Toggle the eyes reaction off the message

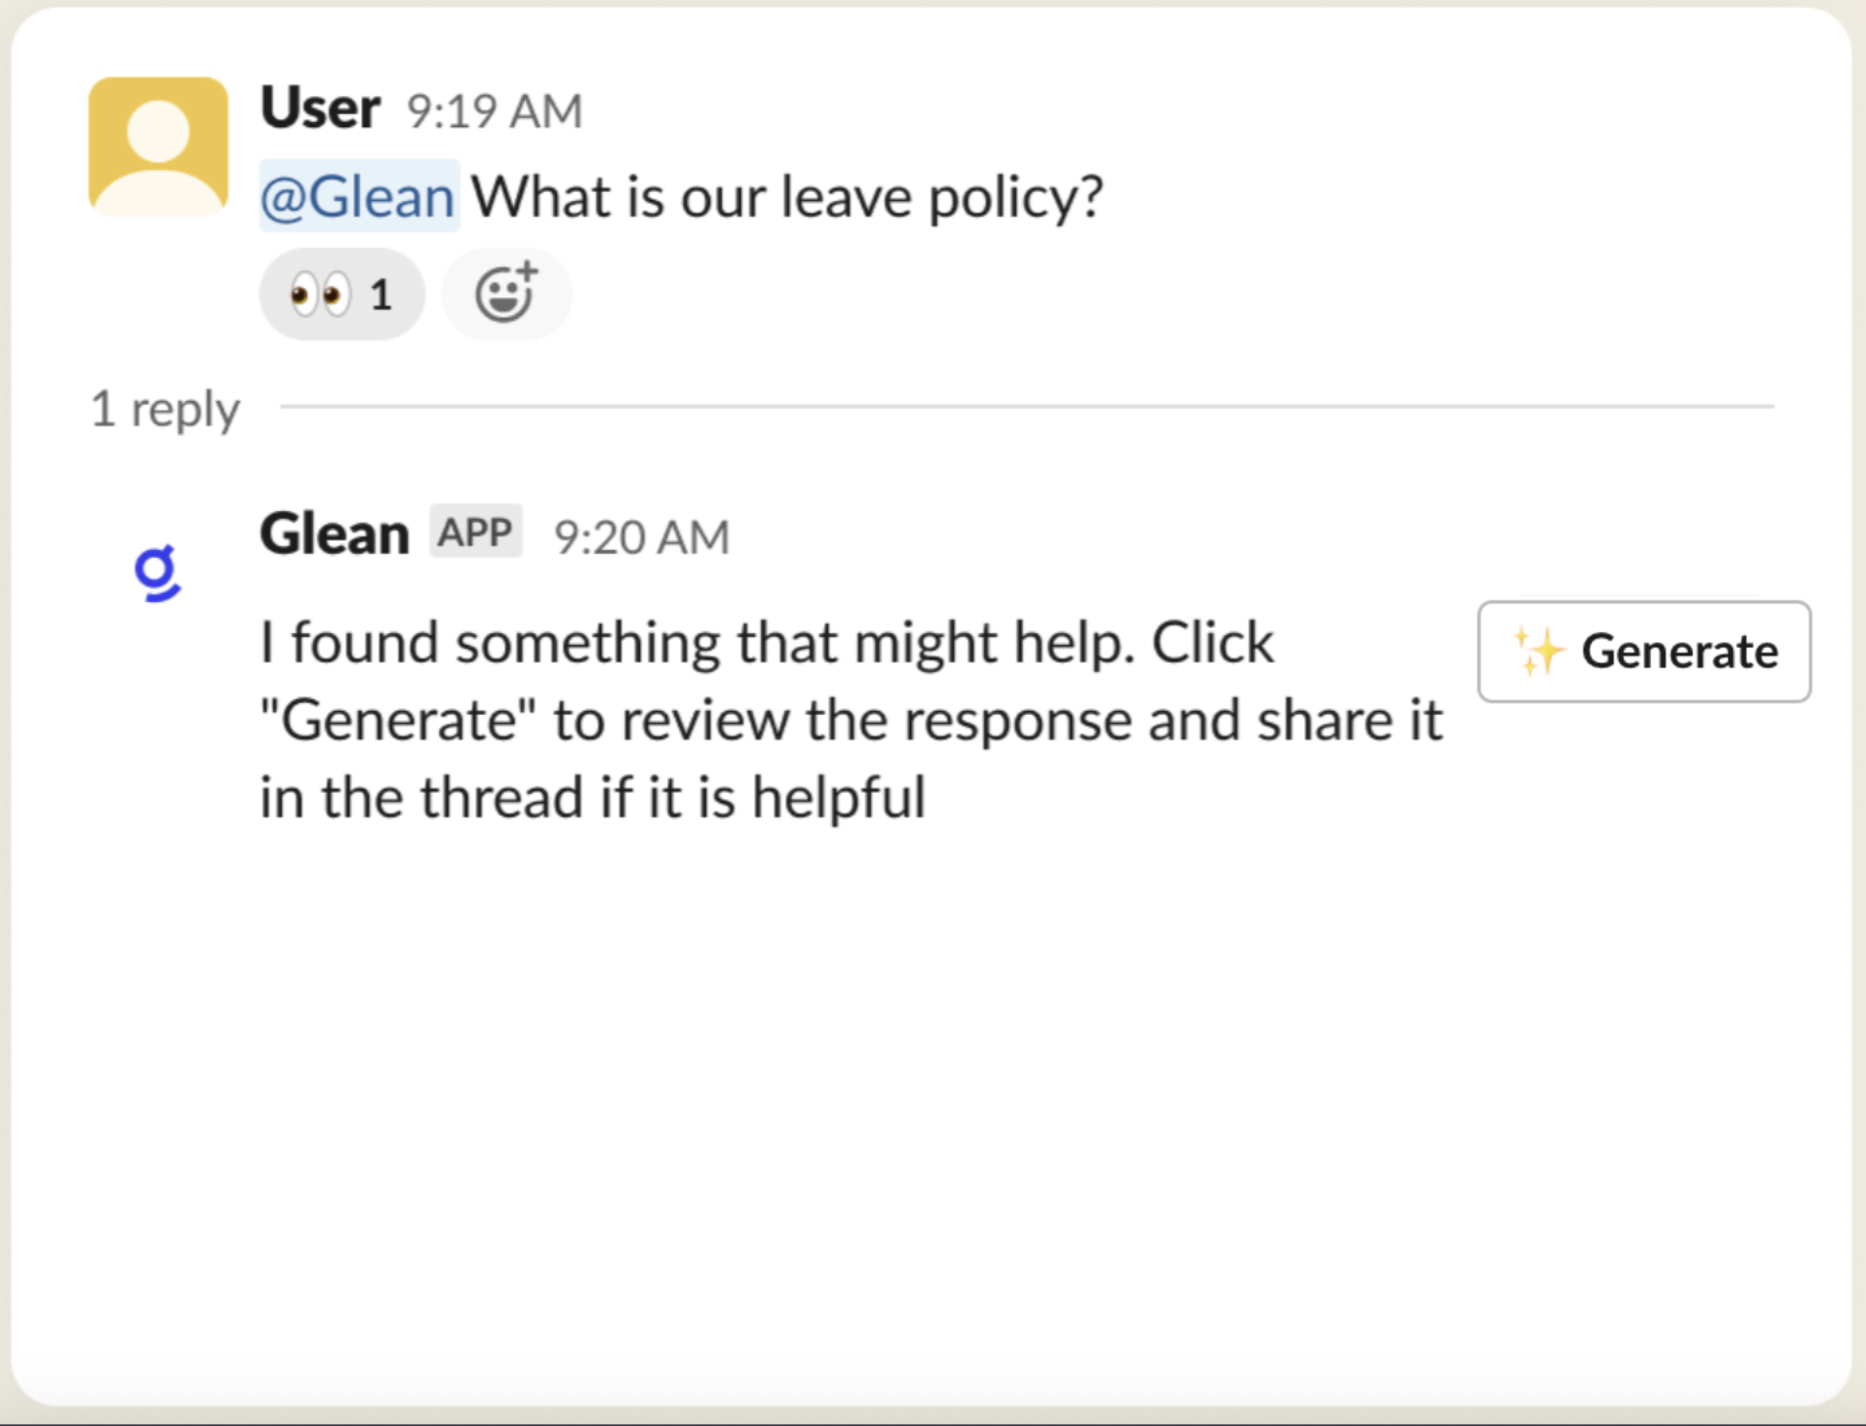[x=340, y=293]
